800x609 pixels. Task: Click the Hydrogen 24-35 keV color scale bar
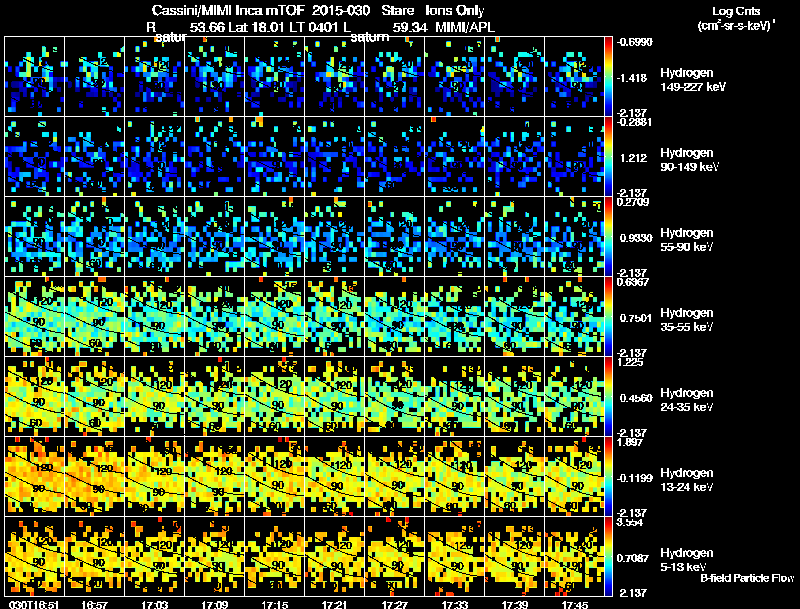tap(608, 397)
